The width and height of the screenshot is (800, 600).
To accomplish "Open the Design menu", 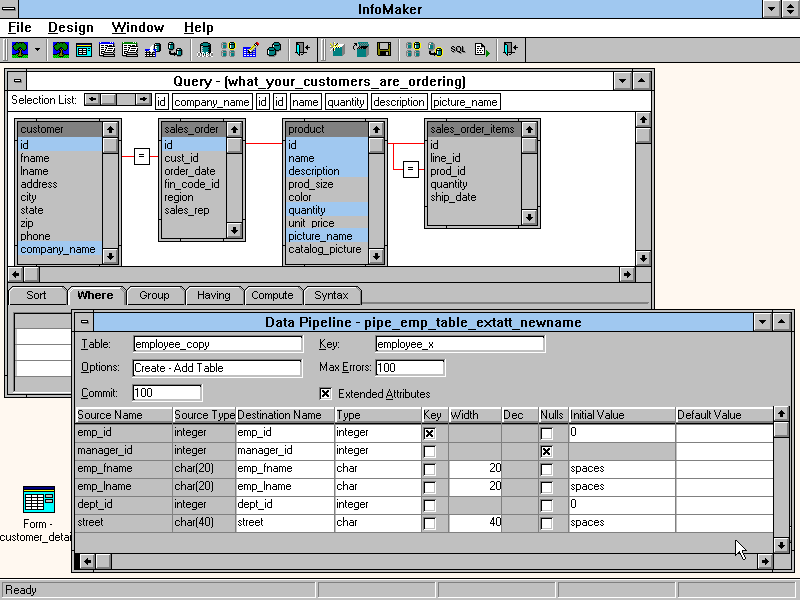I will [x=71, y=28].
